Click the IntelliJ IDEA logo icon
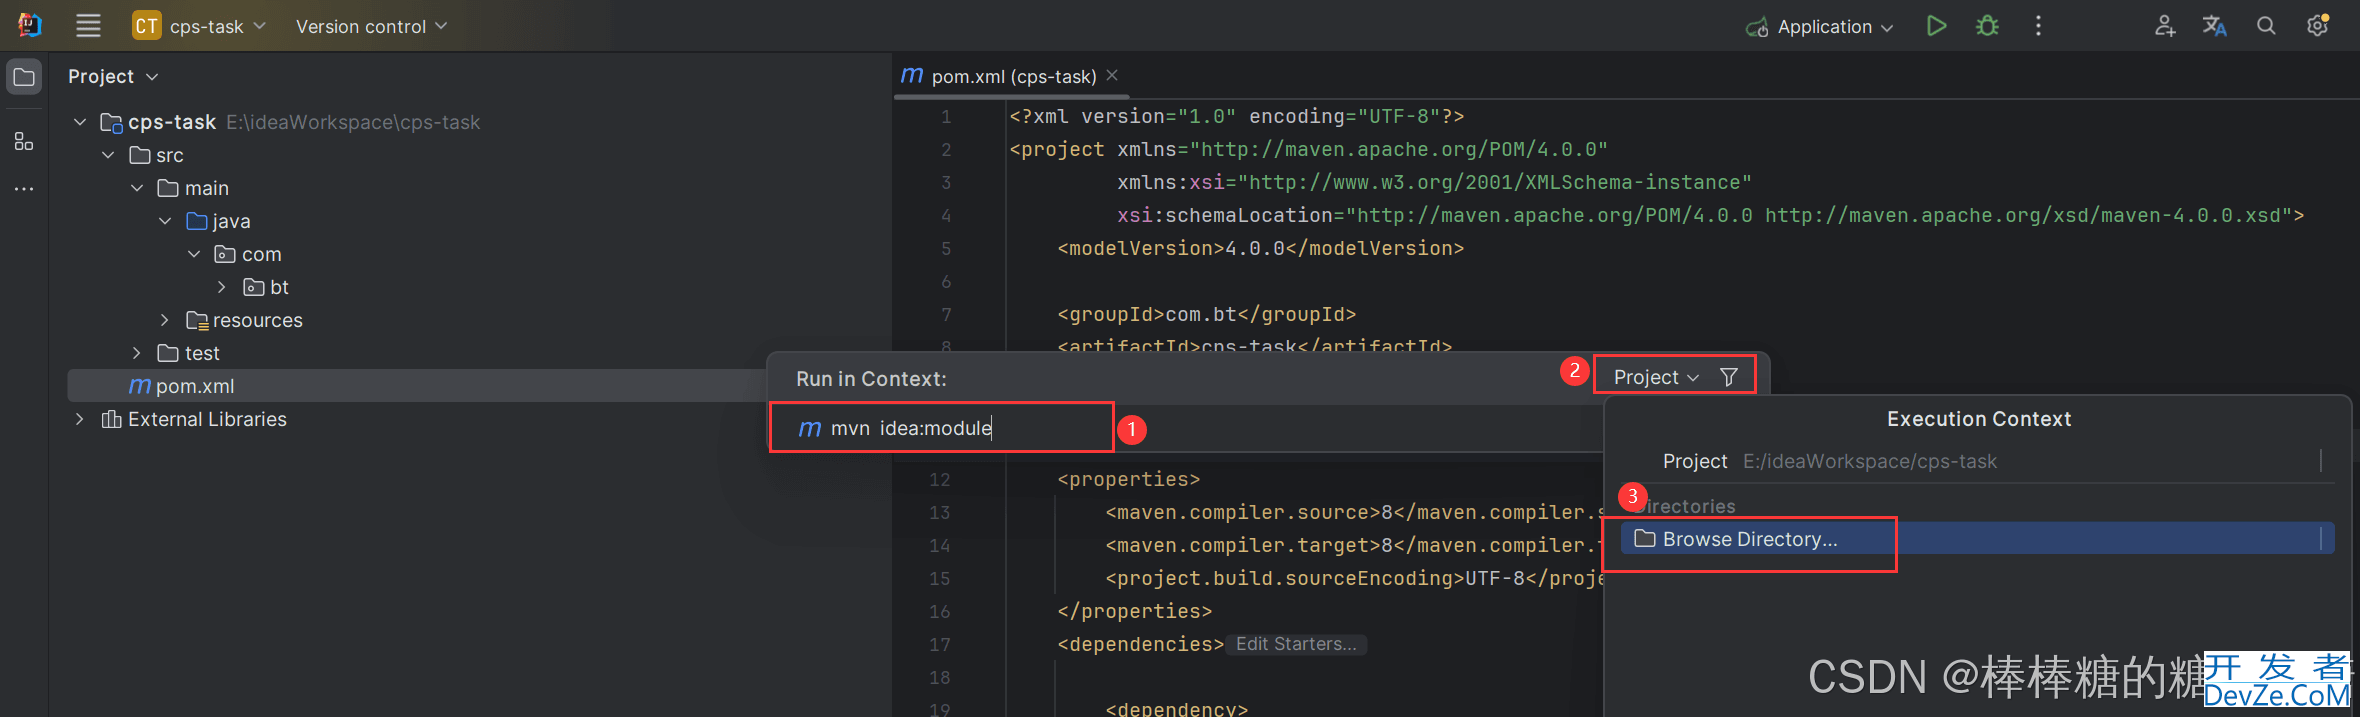 [x=30, y=26]
